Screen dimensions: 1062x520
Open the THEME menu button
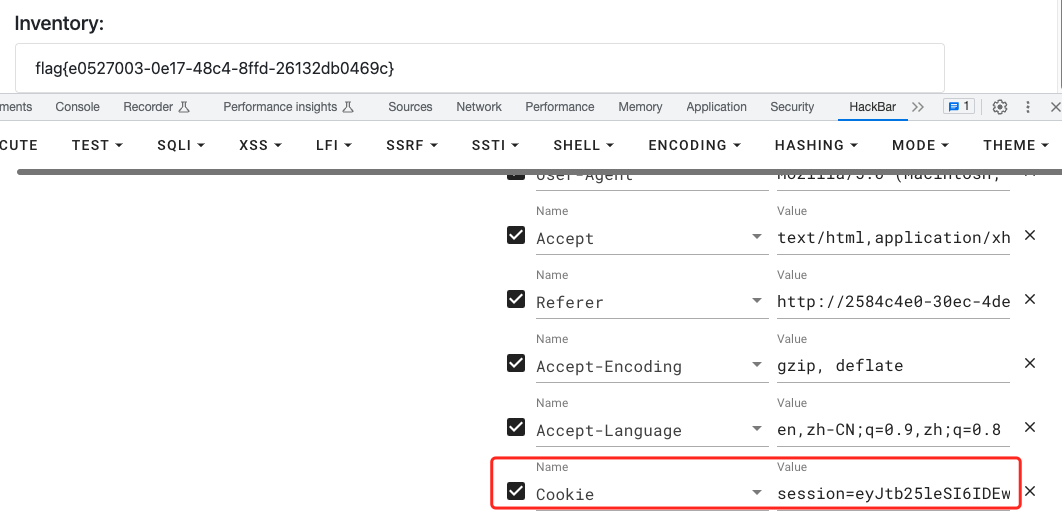pos(1016,145)
